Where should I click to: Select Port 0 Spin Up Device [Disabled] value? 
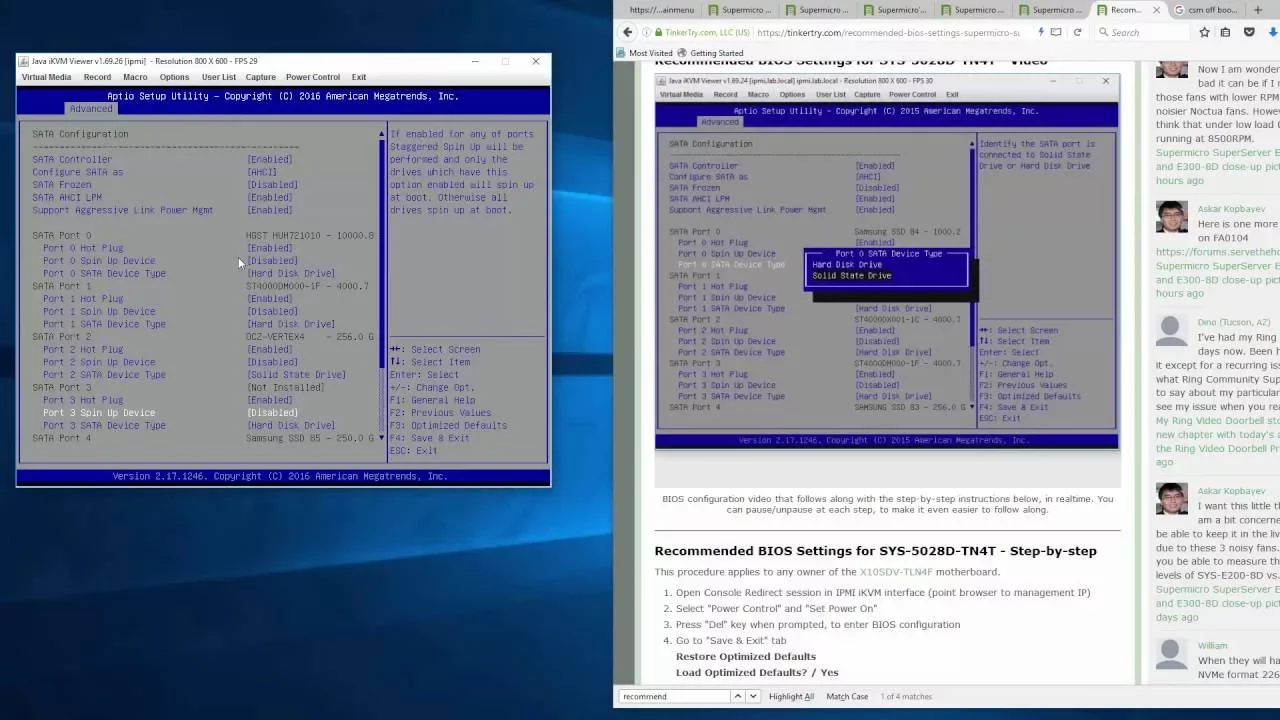[272, 261]
